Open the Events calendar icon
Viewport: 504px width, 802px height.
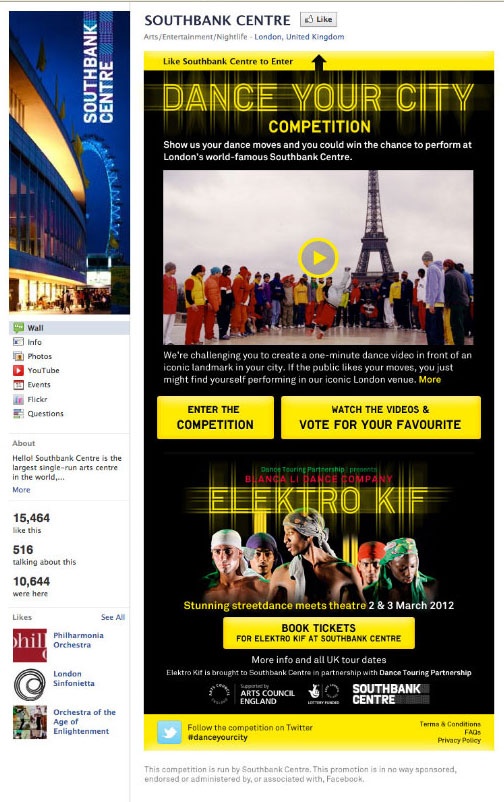[18, 385]
